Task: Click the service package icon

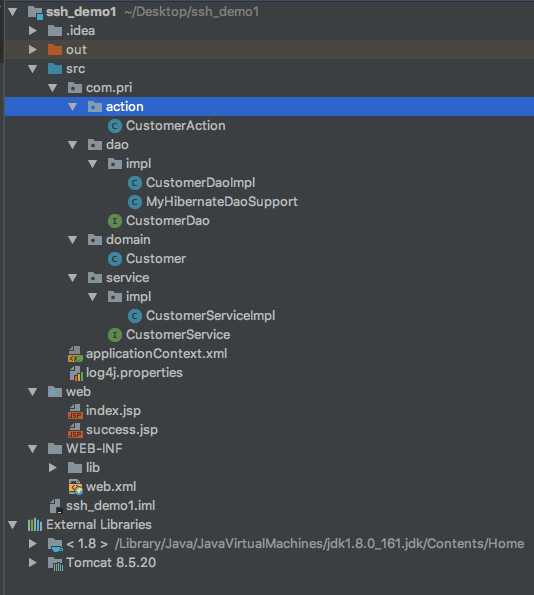Action: 95,278
